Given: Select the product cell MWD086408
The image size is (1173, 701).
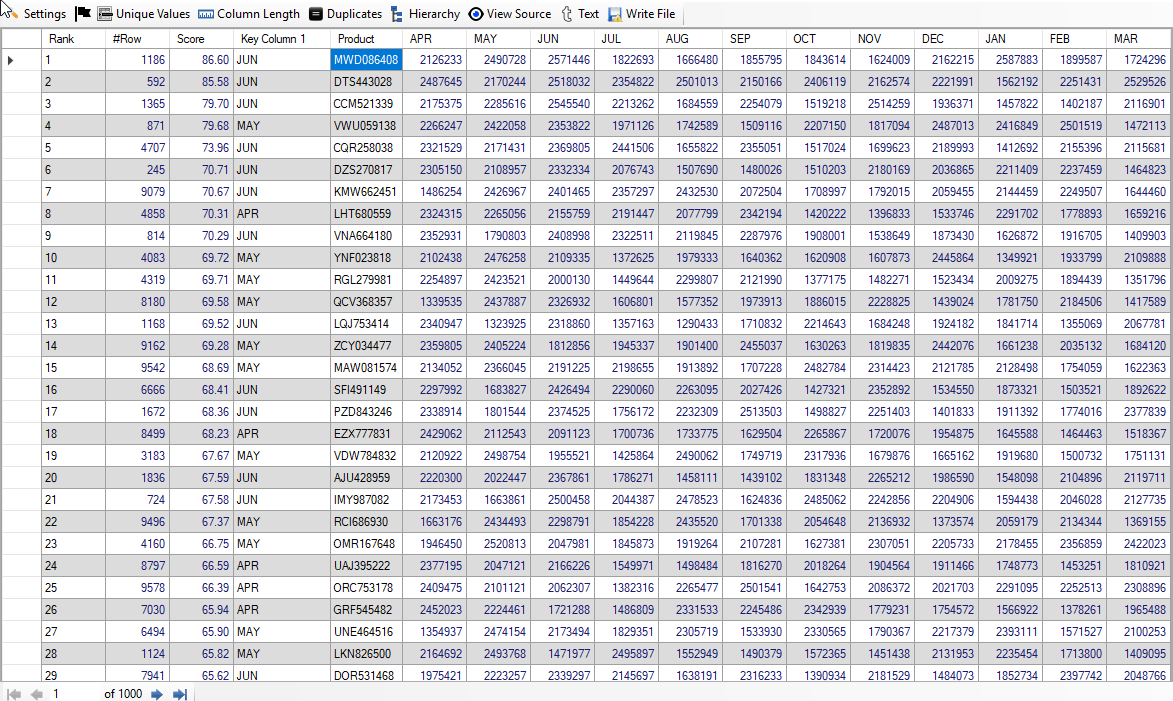Looking at the screenshot, I should [366, 60].
